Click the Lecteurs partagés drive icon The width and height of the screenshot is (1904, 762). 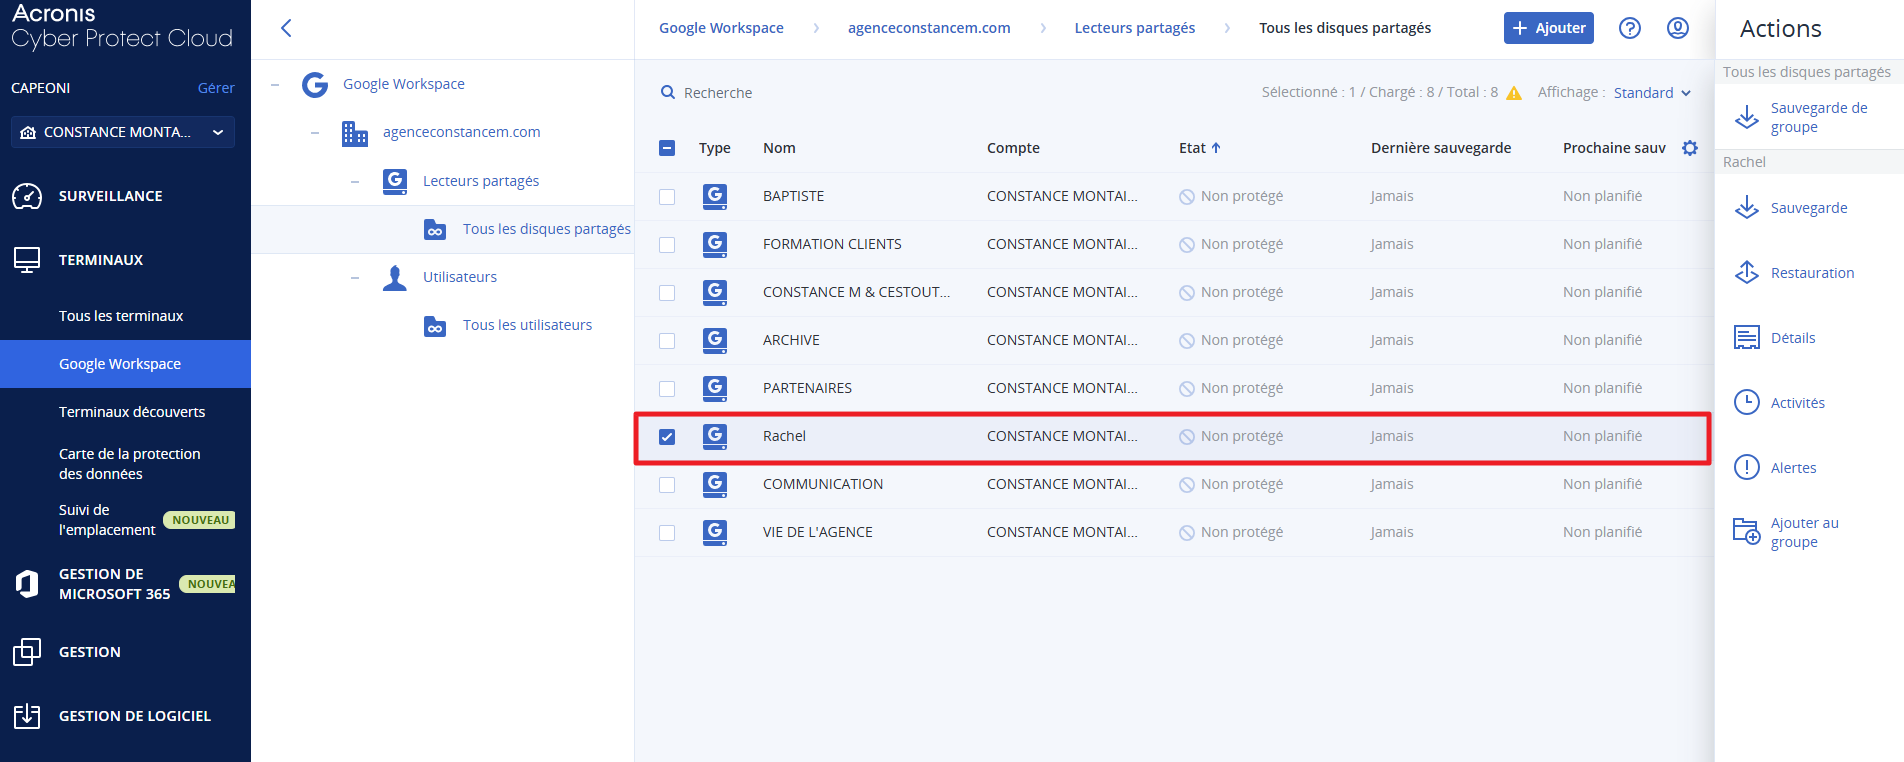395,181
